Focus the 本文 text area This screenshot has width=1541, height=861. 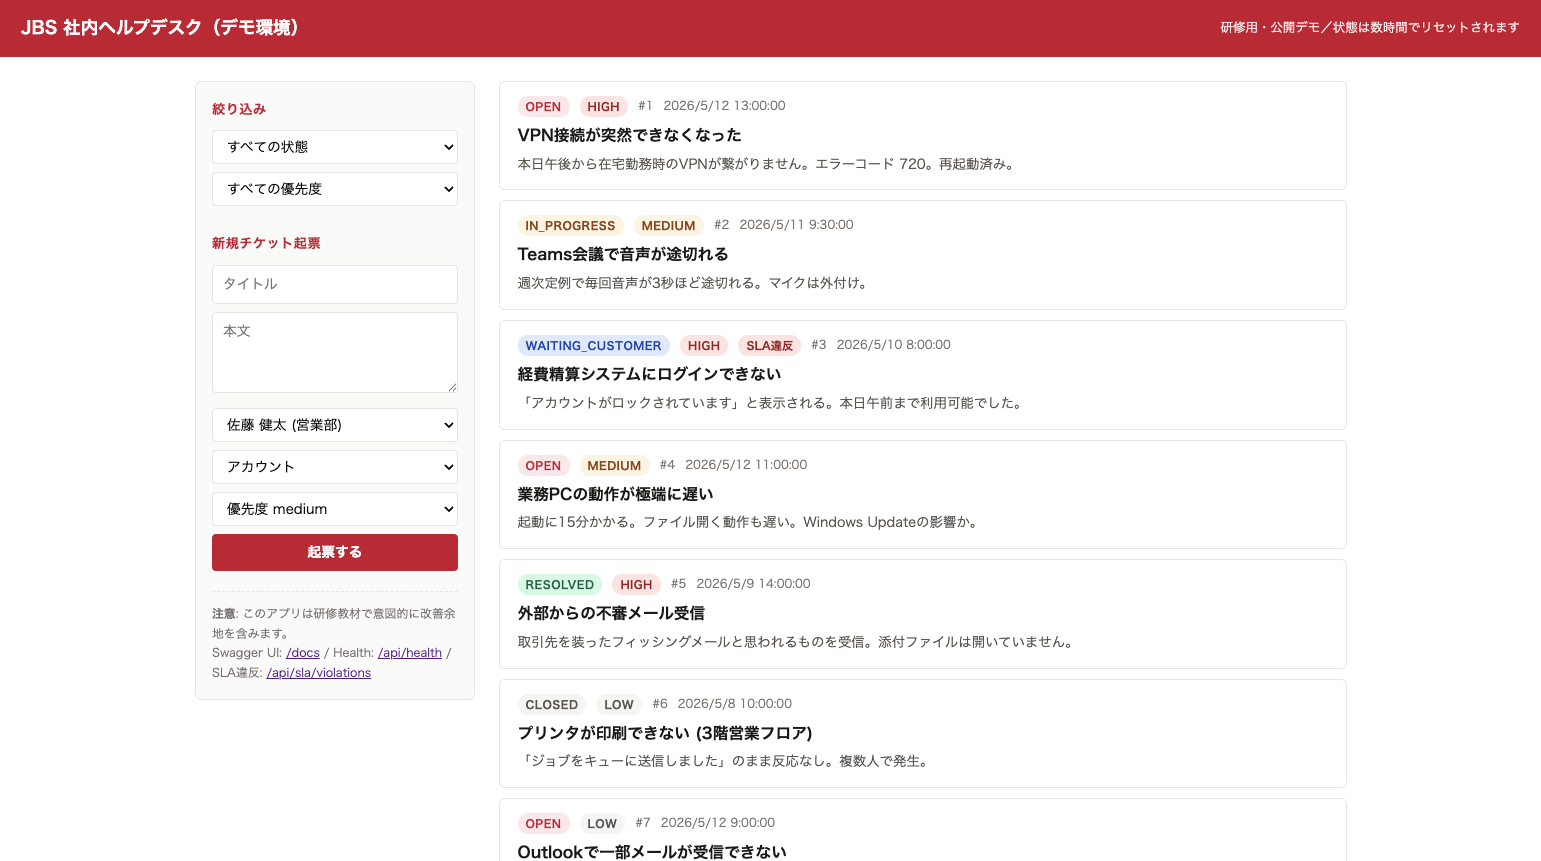(334, 352)
